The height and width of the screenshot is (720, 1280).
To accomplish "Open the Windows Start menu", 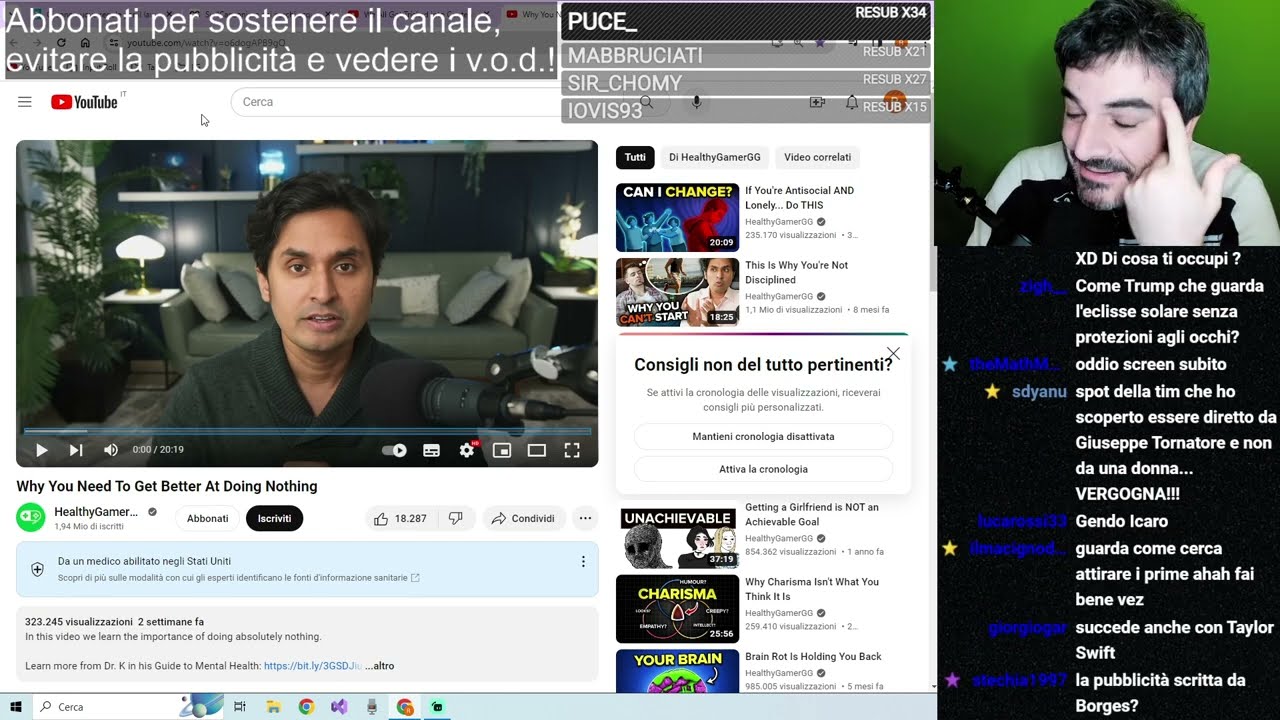I will [14, 706].
